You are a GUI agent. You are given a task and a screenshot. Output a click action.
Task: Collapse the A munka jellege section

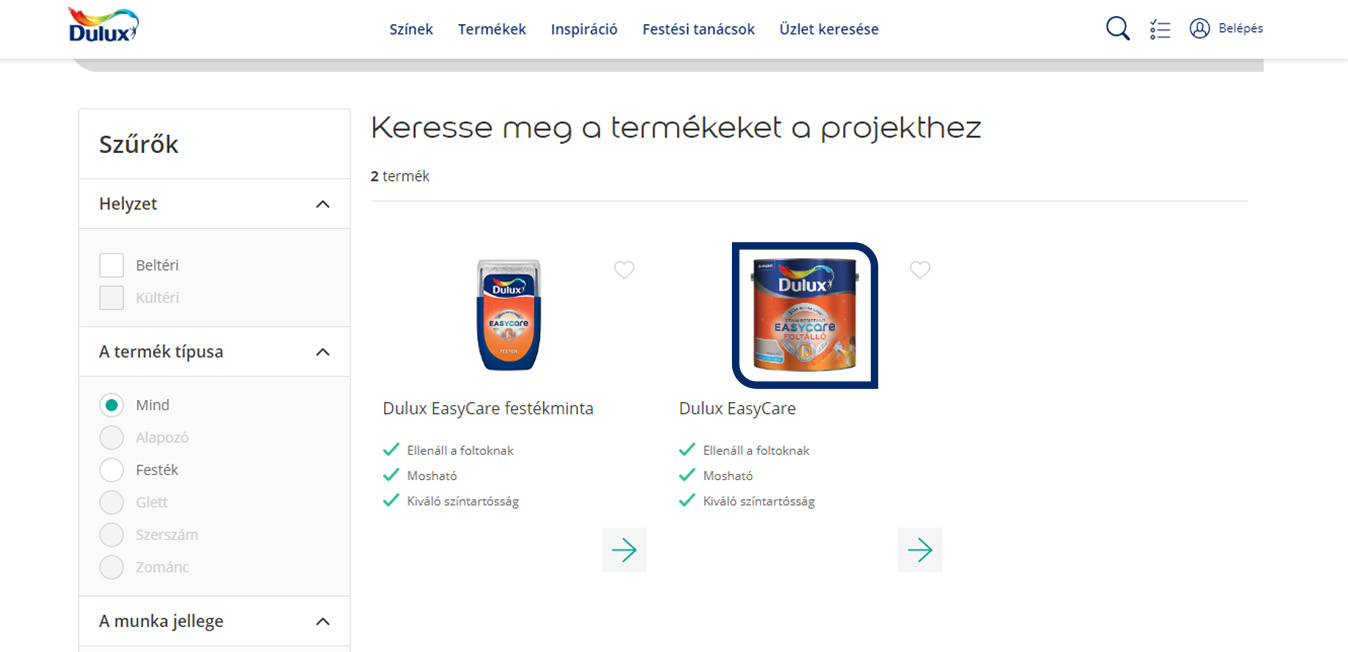pyautogui.click(x=322, y=622)
